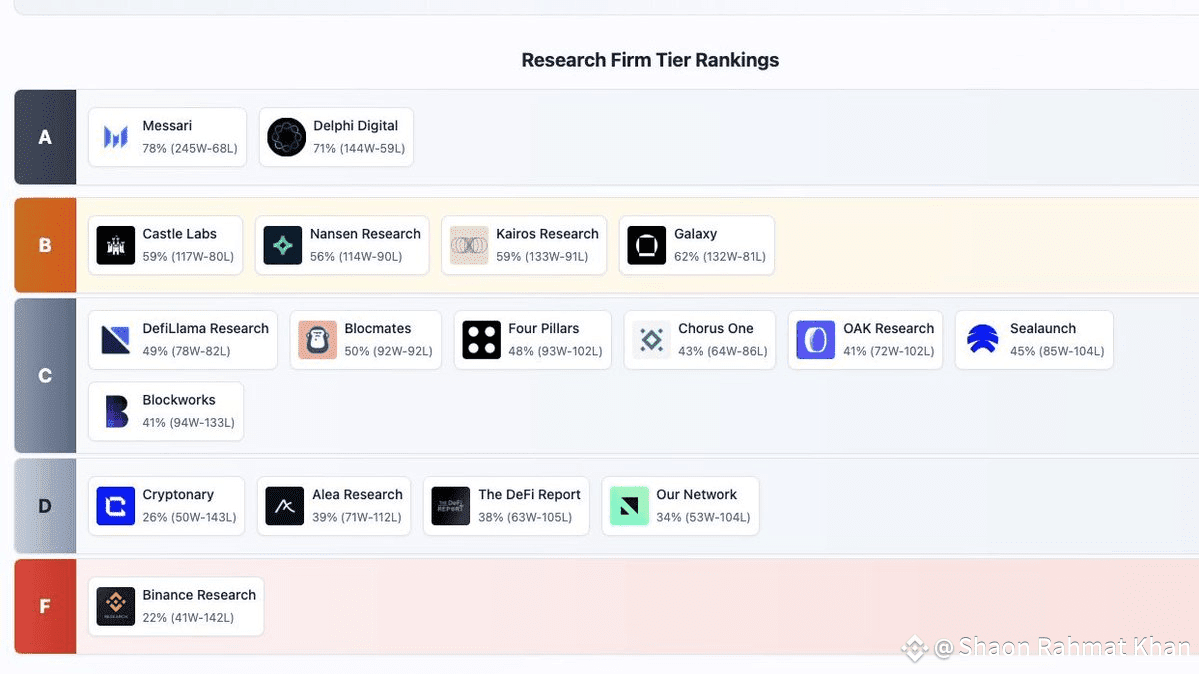Open the DefiLlama Research card
This screenshot has width=1199, height=674.
[x=183, y=340]
